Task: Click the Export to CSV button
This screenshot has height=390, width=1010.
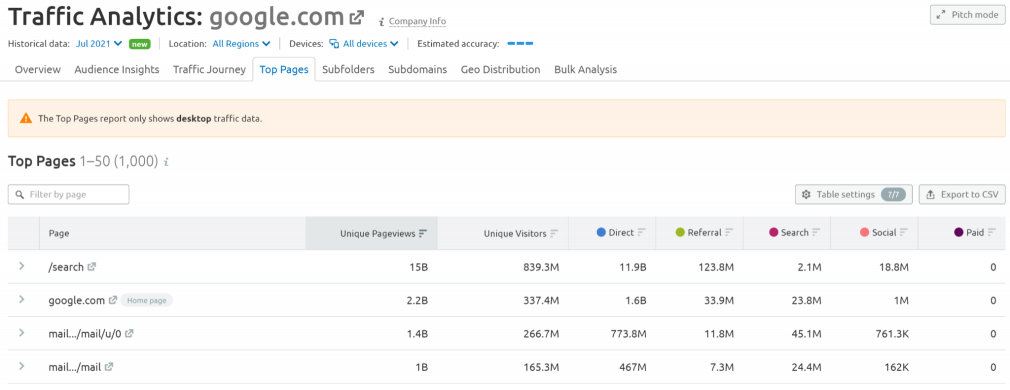Action: (962, 194)
